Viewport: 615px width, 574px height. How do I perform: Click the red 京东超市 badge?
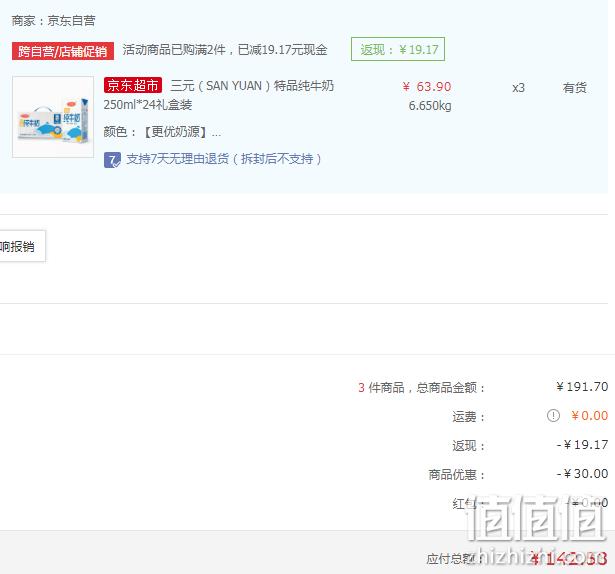pyautogui.click(x=133, y=85)
